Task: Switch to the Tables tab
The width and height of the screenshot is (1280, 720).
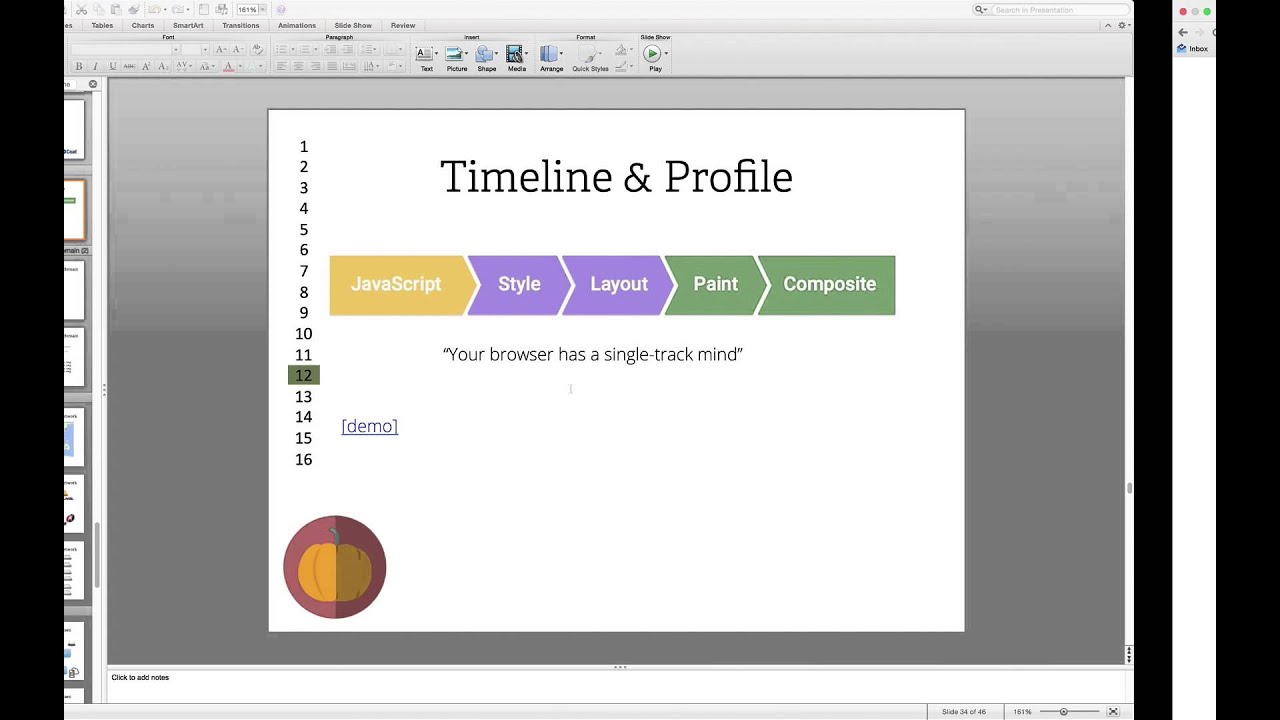Action: (102, 25)
